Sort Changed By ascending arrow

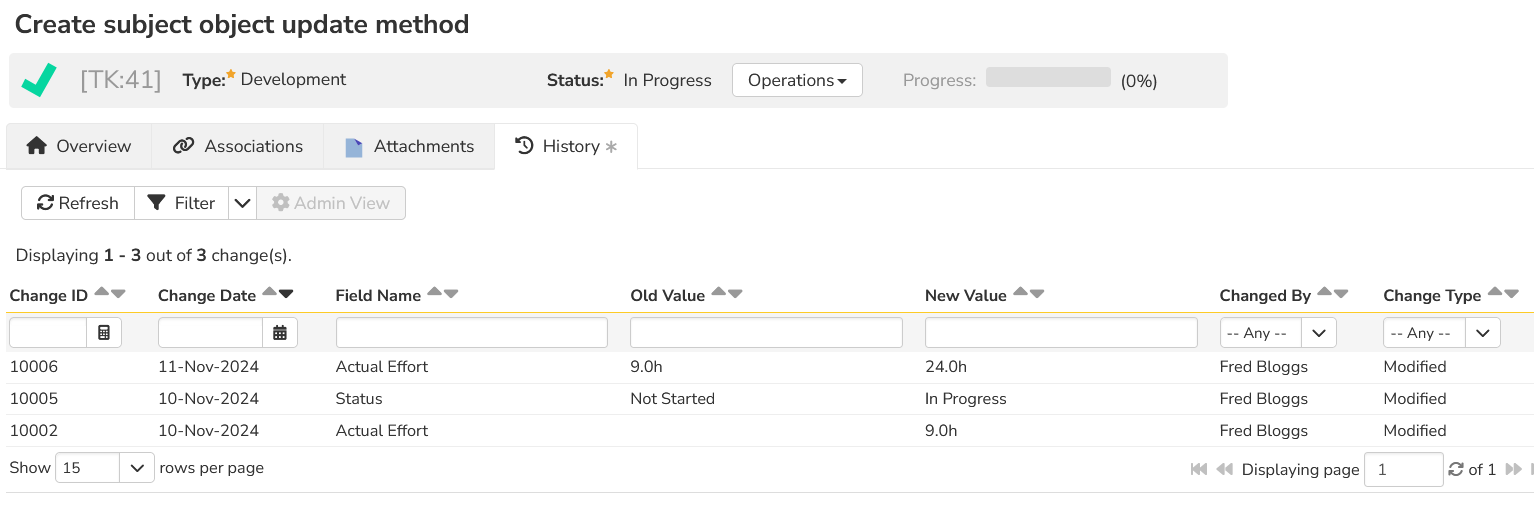1324,293
